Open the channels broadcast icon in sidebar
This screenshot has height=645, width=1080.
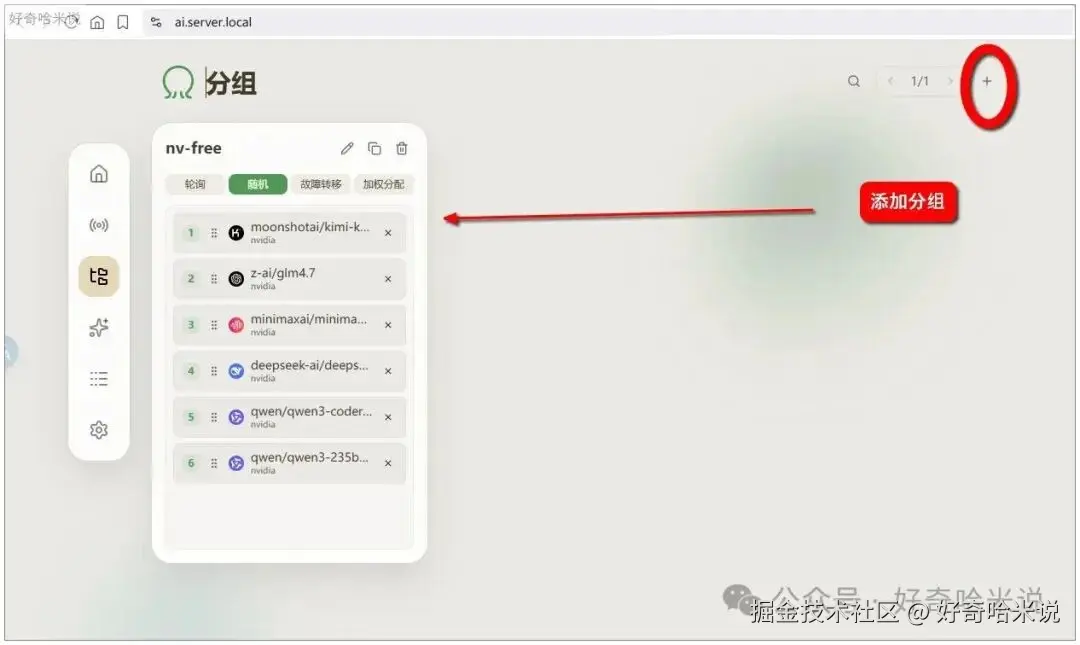point(98,225)
